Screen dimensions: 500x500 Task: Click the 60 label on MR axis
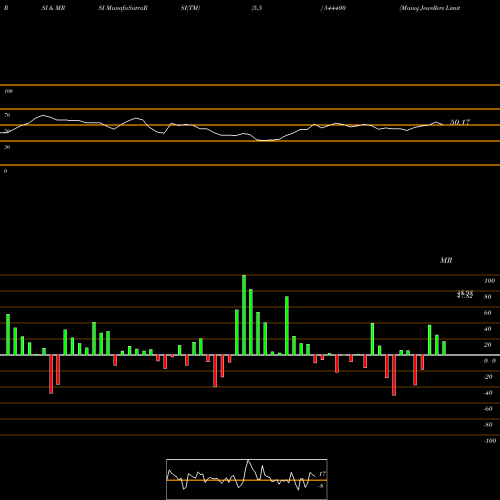point(488,313)
